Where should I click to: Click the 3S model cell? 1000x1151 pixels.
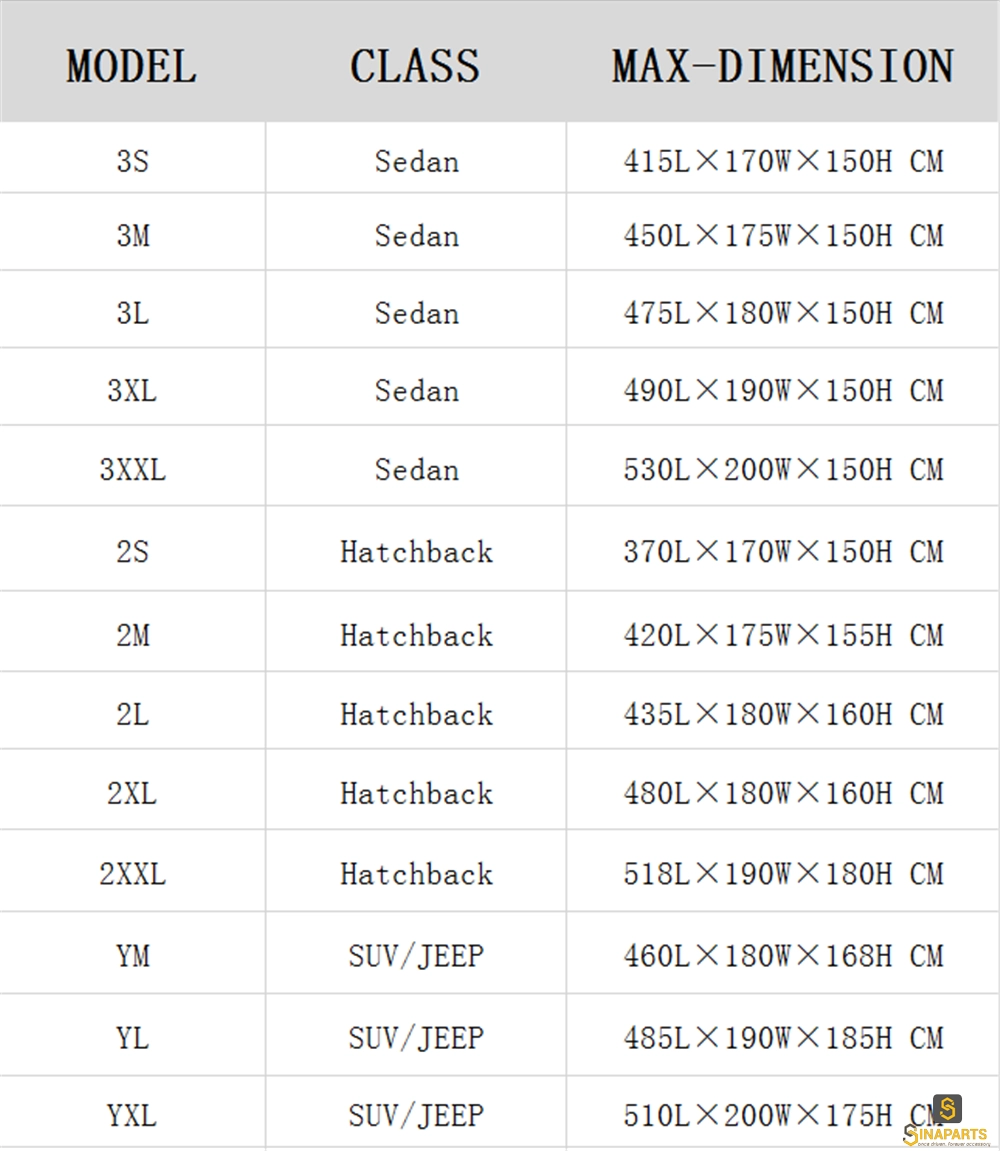133,161
